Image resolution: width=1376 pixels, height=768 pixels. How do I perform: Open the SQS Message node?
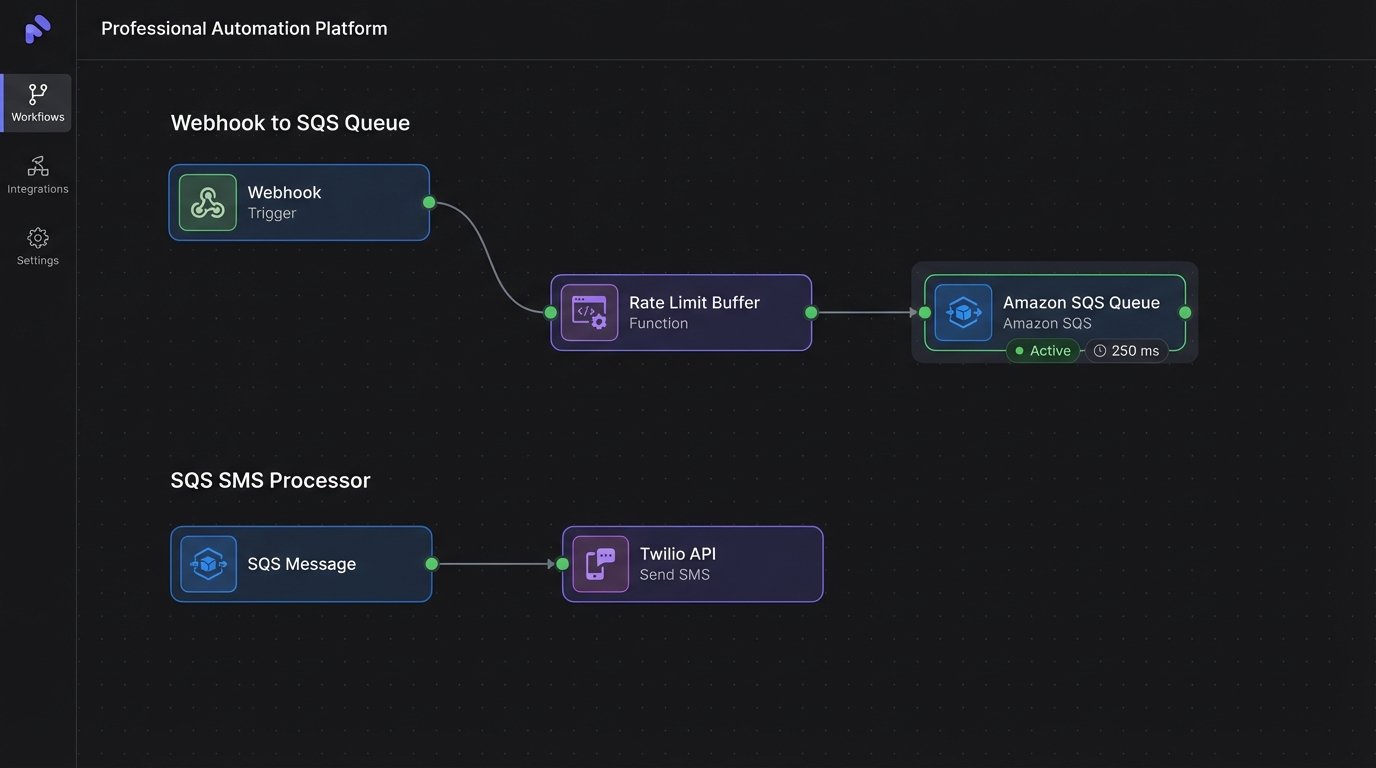[x=301, y=563]
